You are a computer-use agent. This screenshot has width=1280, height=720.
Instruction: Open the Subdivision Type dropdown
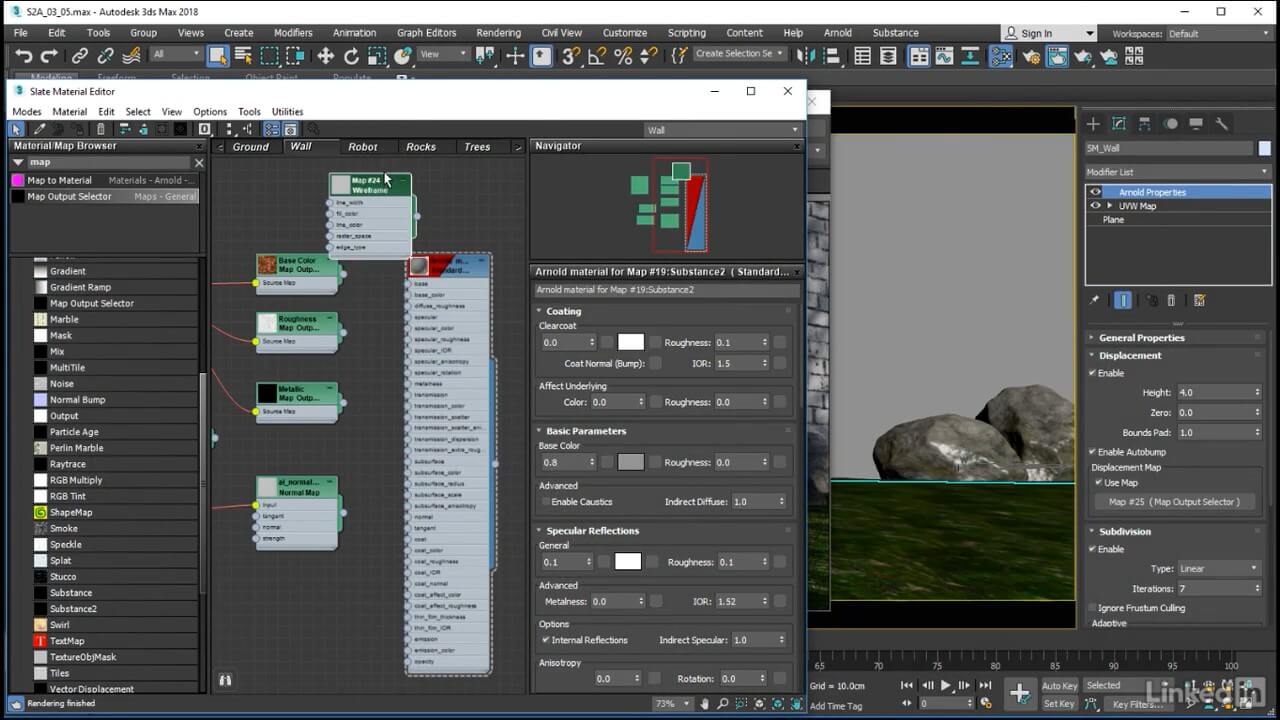(x=1217, y=569)
